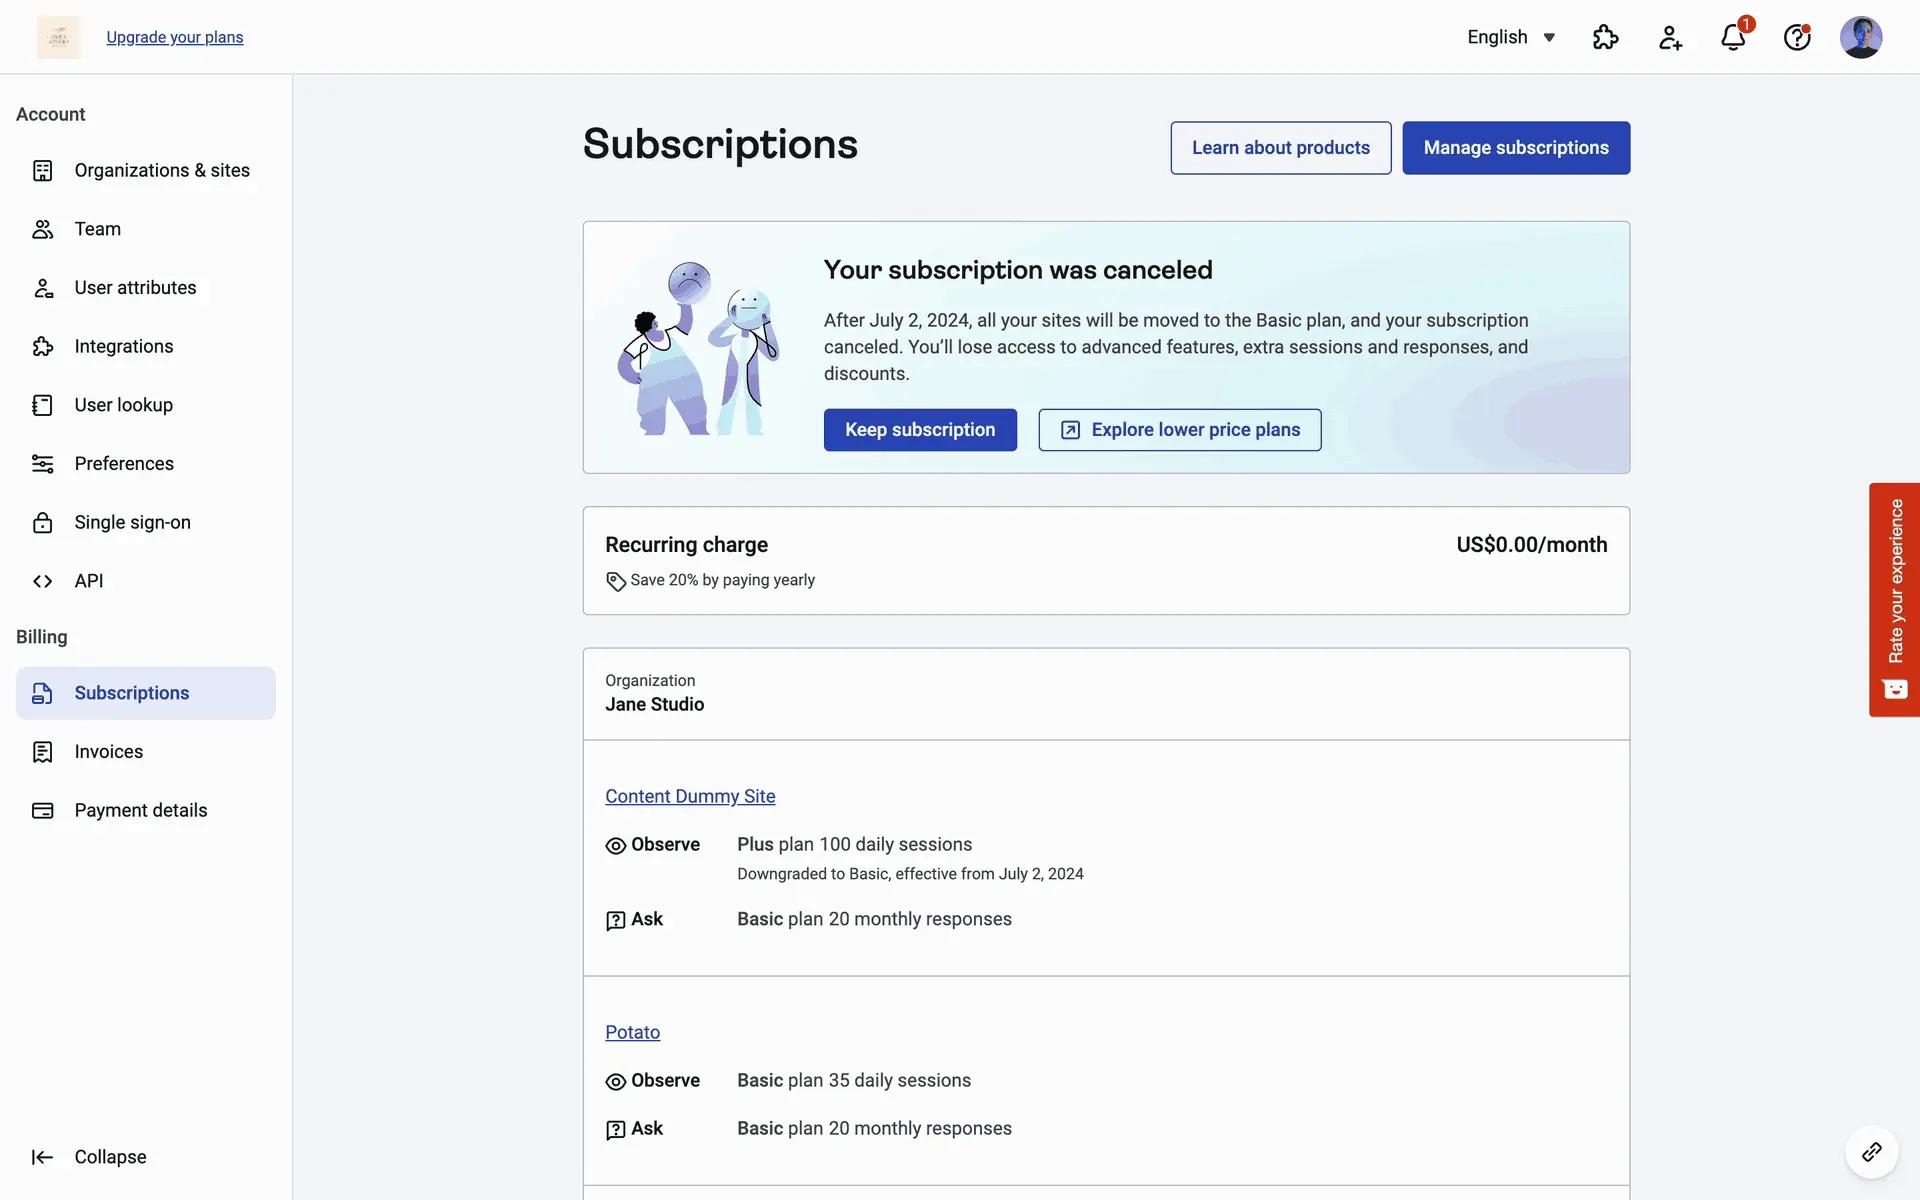
Task: Go to Organizations & sites
Action: [x=161, y=170]
